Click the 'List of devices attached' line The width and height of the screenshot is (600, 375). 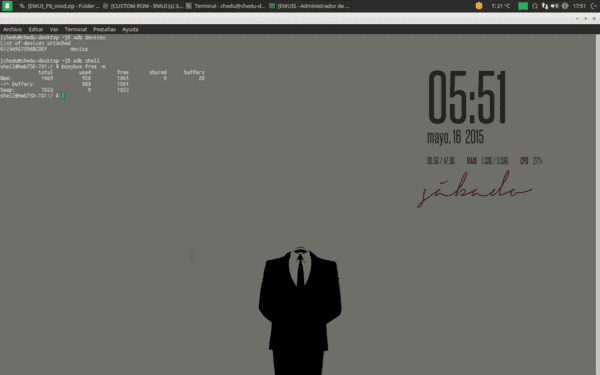[x=35, y=43]
